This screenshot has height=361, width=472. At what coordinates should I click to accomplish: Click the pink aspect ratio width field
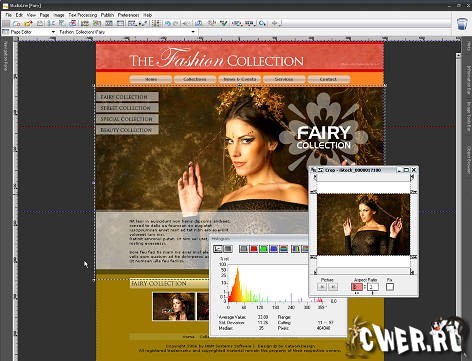coord(357,287)
